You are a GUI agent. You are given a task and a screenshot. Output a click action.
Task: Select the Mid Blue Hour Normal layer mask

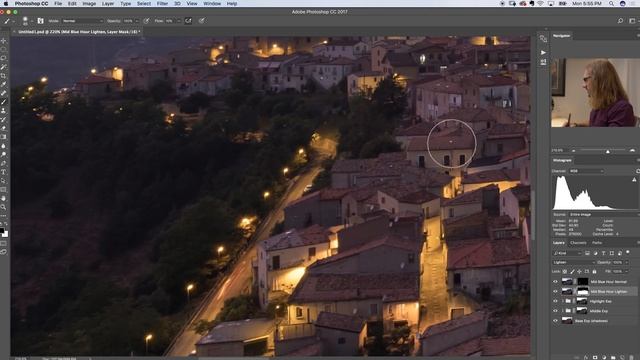pyautogui.click(x=582, y=282)
